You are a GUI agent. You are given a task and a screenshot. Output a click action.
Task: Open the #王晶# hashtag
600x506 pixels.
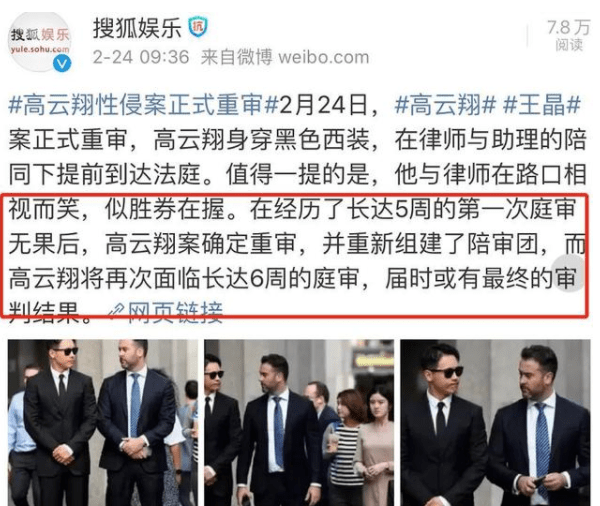pos(542,105)
